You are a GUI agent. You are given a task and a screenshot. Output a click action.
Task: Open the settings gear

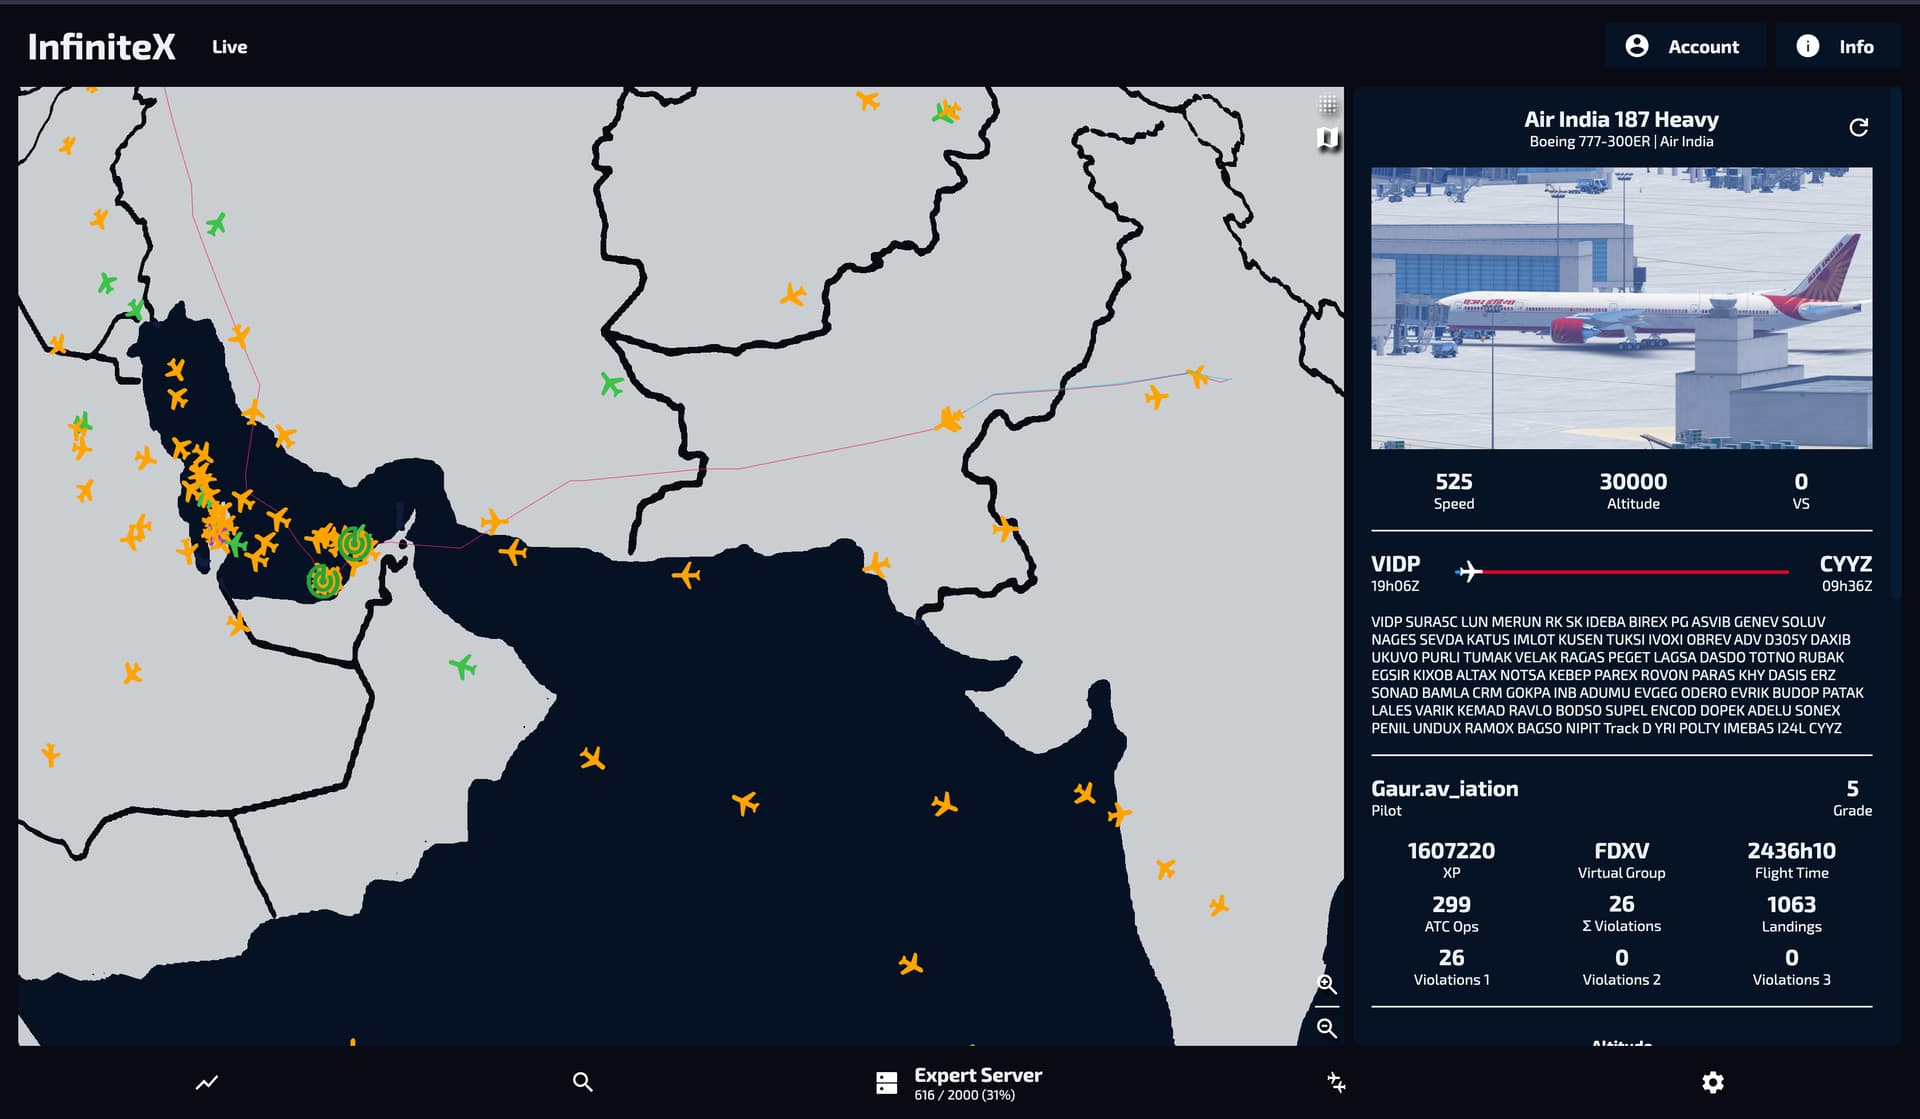click(x=1712, y=1082)
